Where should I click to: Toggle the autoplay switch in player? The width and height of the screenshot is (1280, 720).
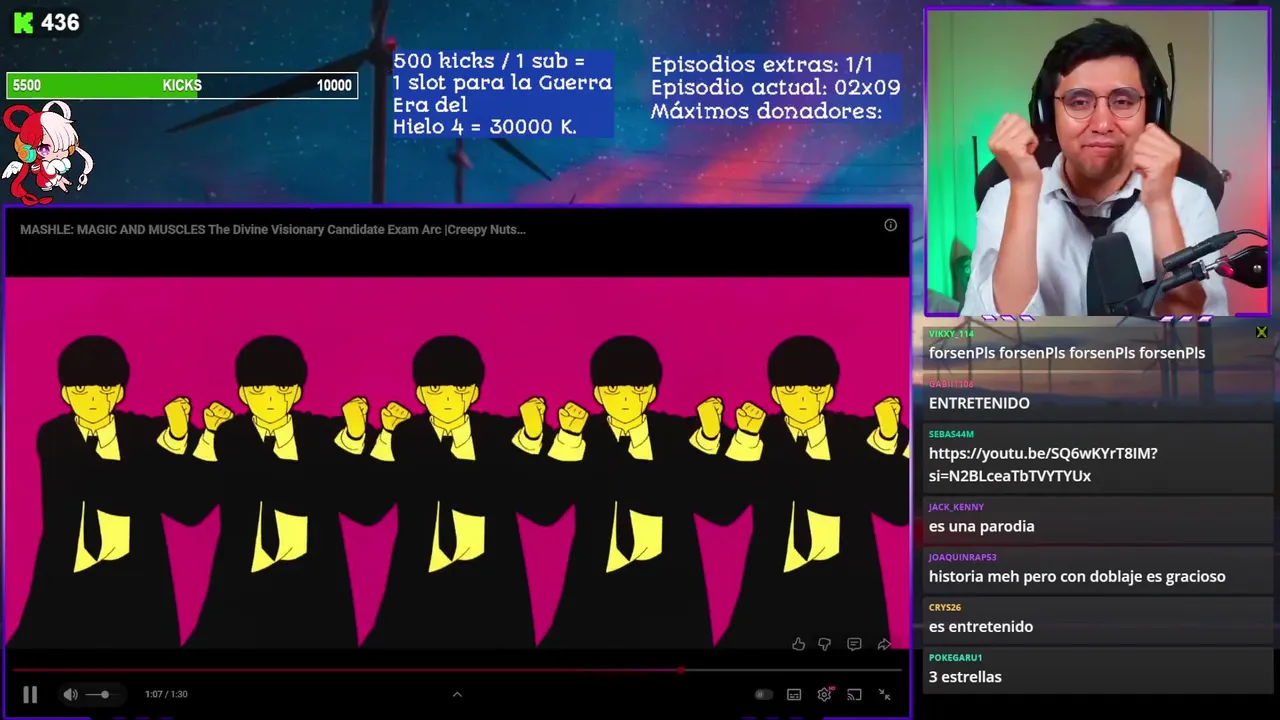coord(763,694)
